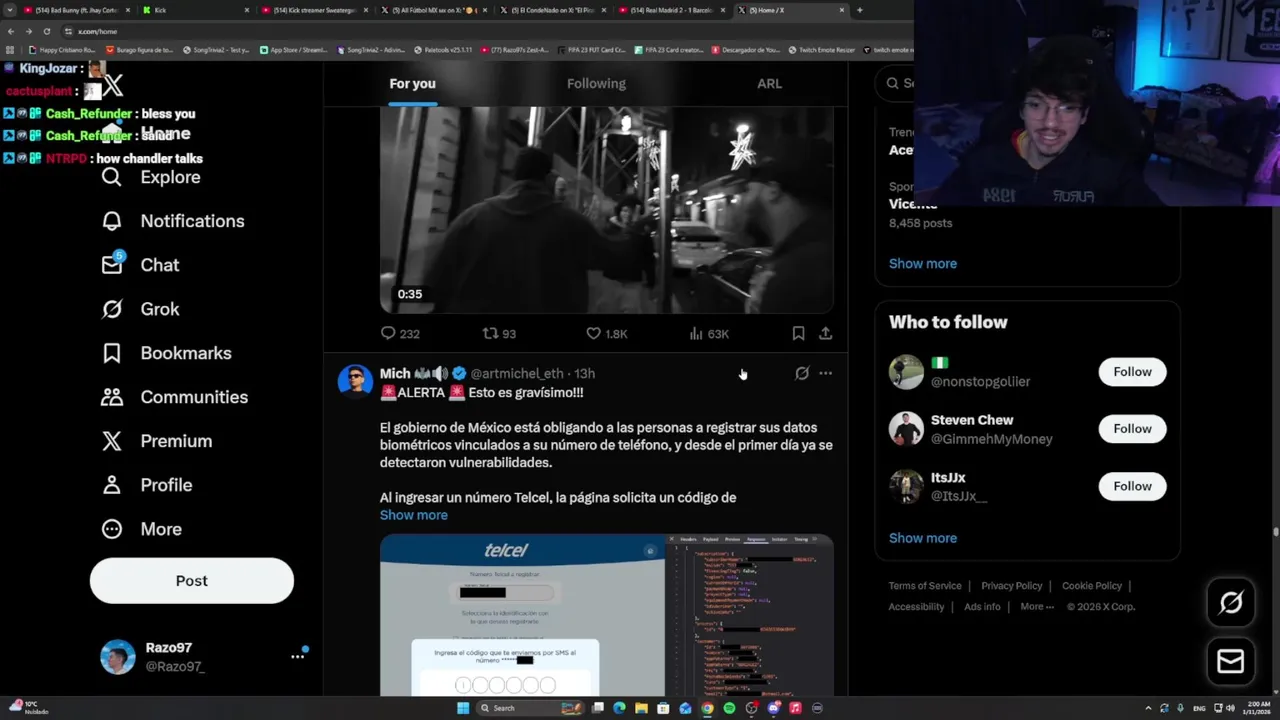Viewport: 1280px width, 720px height.
Task: Open Steven Chew's profile
Action: (972, 420)
